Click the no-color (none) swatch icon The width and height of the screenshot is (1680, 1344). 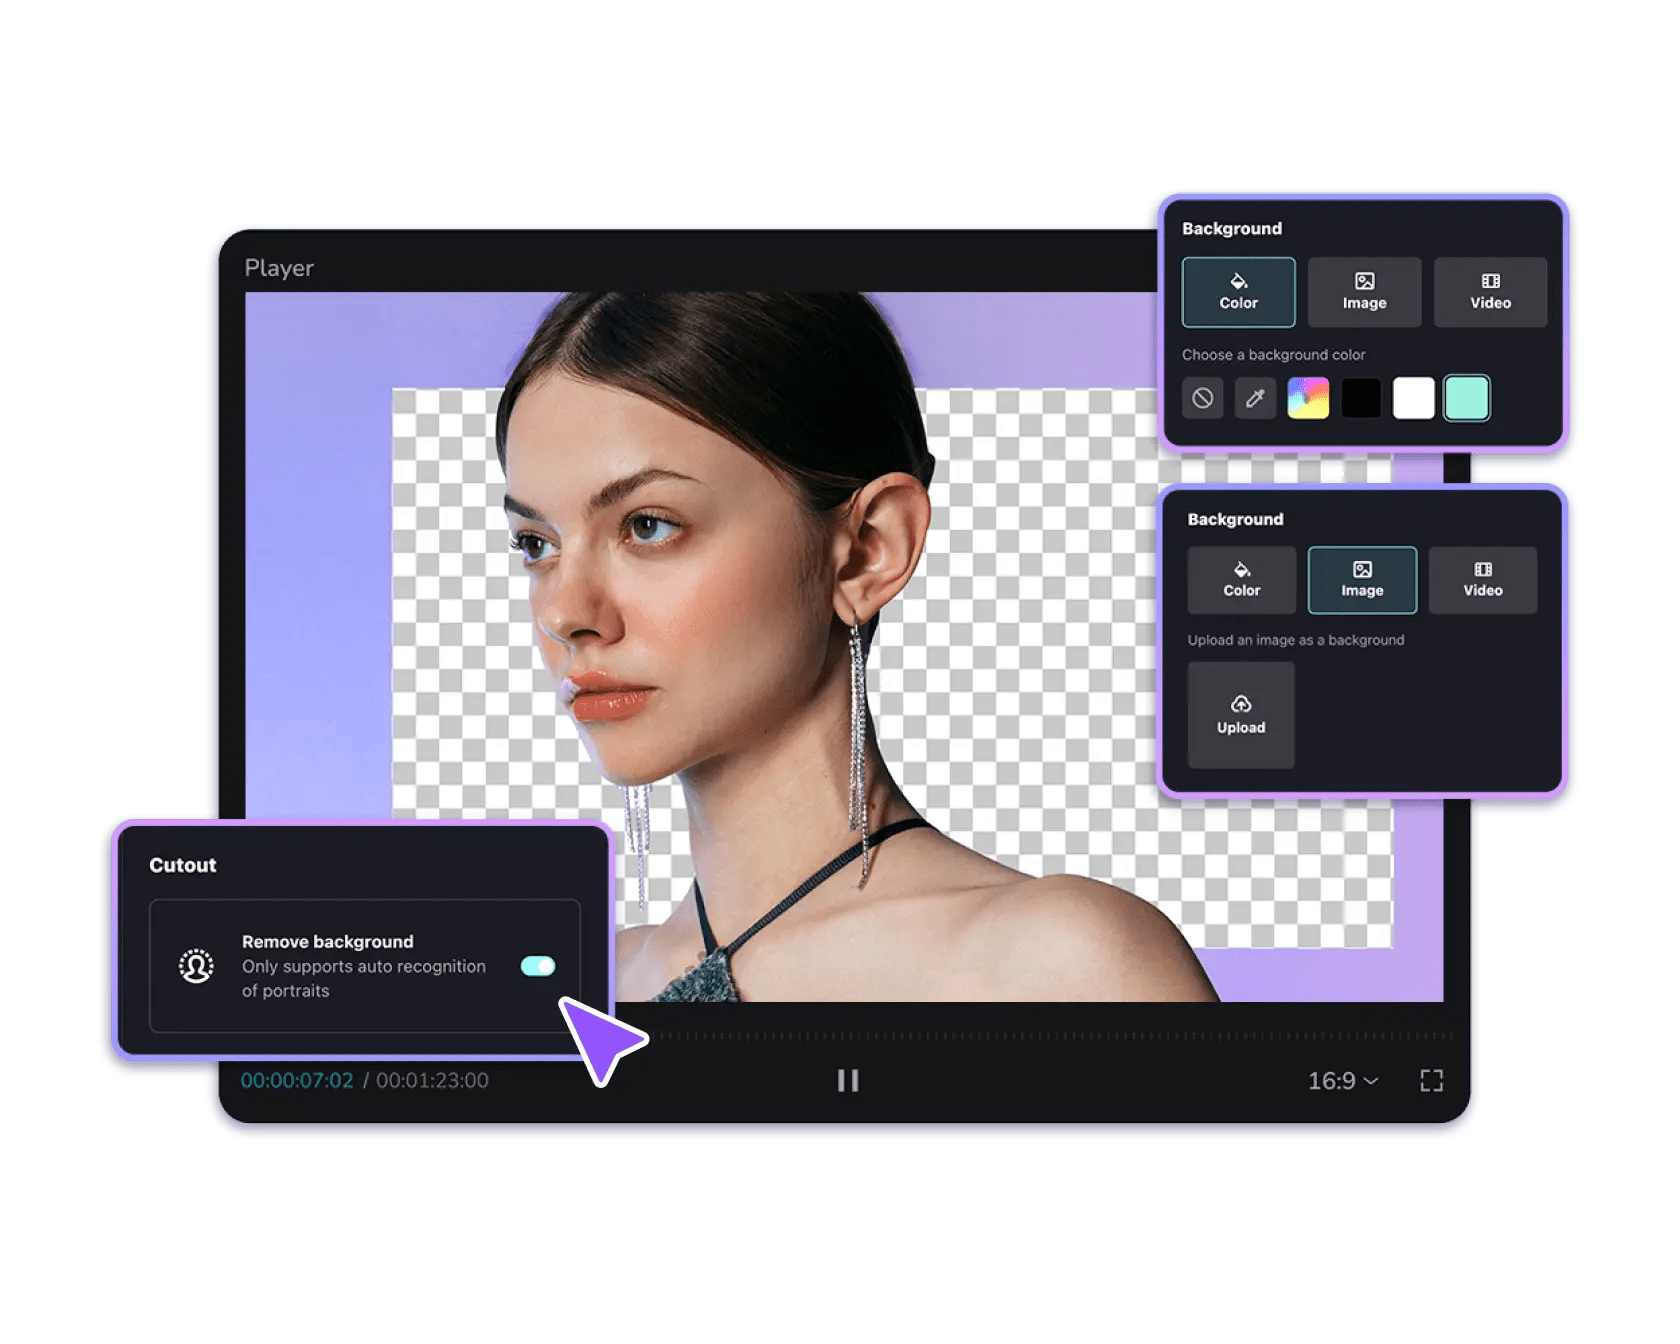1203,398
